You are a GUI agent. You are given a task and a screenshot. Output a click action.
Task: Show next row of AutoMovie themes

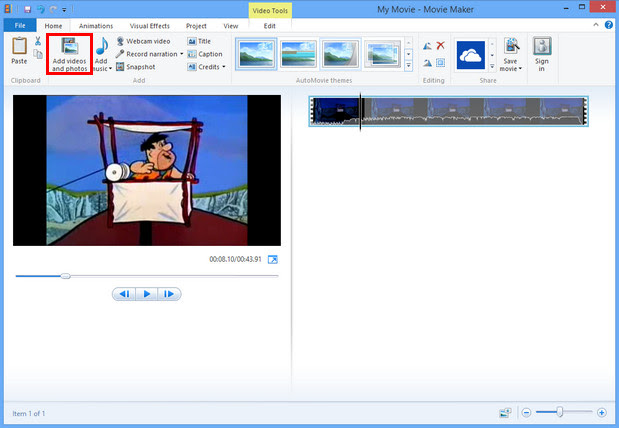point(409,54)
